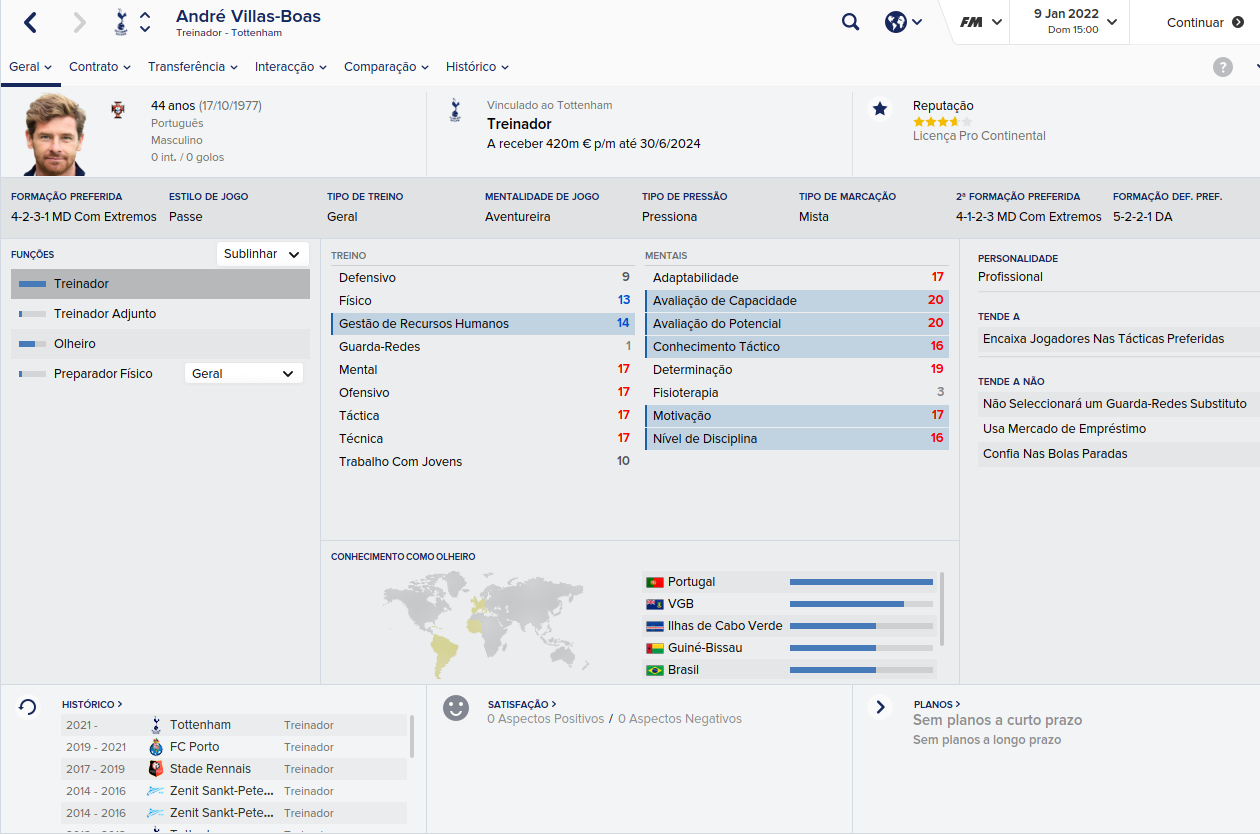Open the PLANOS link

tap(937, 704)
